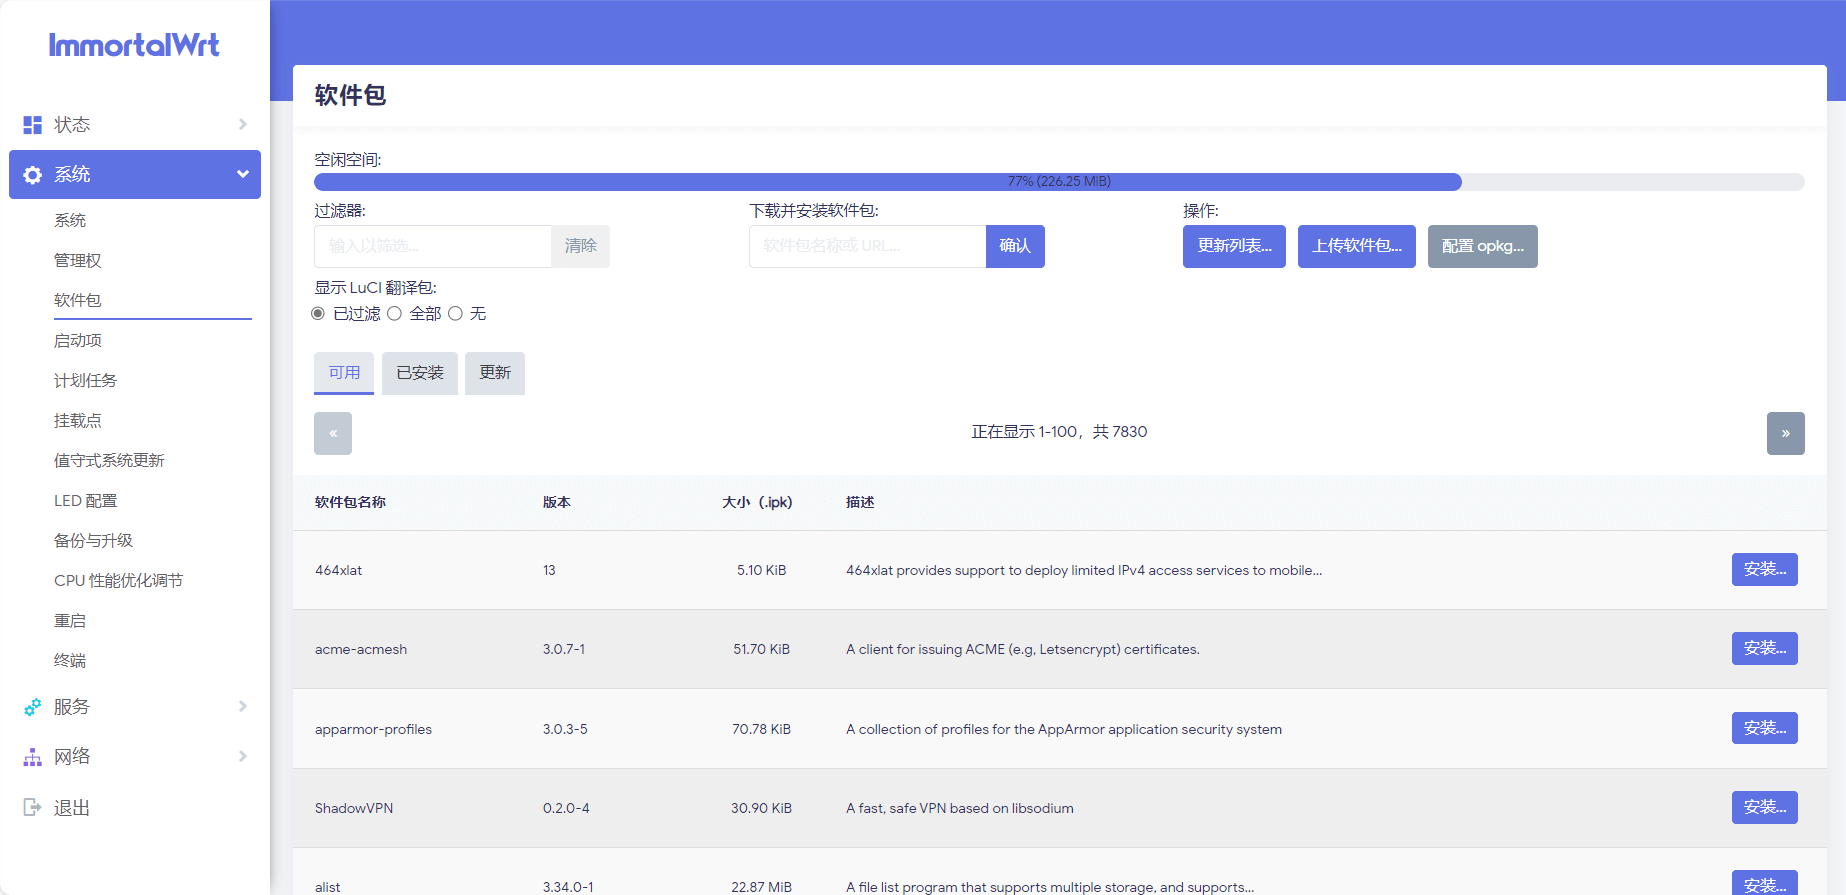Select the 无 translation radio option
1846x895 pixels.
(456, 314)
